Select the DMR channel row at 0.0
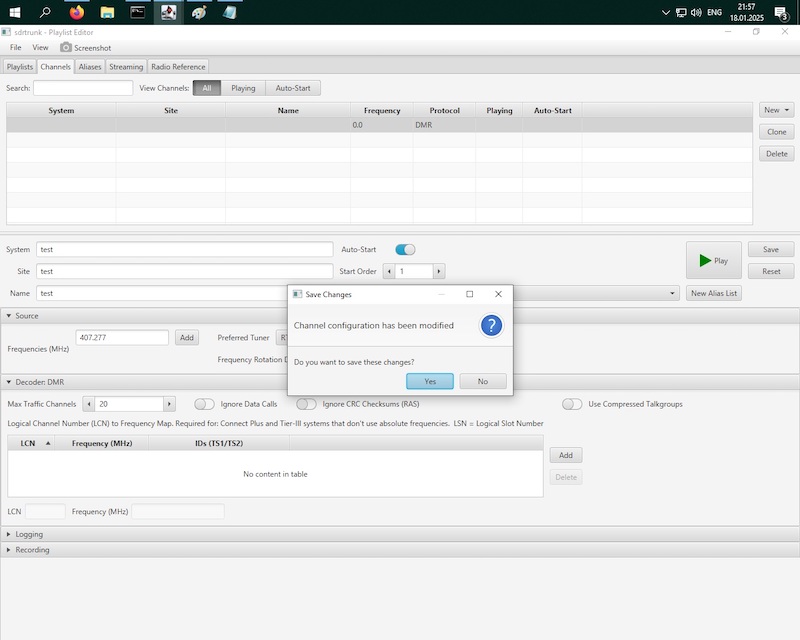Screen dimensions: 800x640 coord(379,125)
